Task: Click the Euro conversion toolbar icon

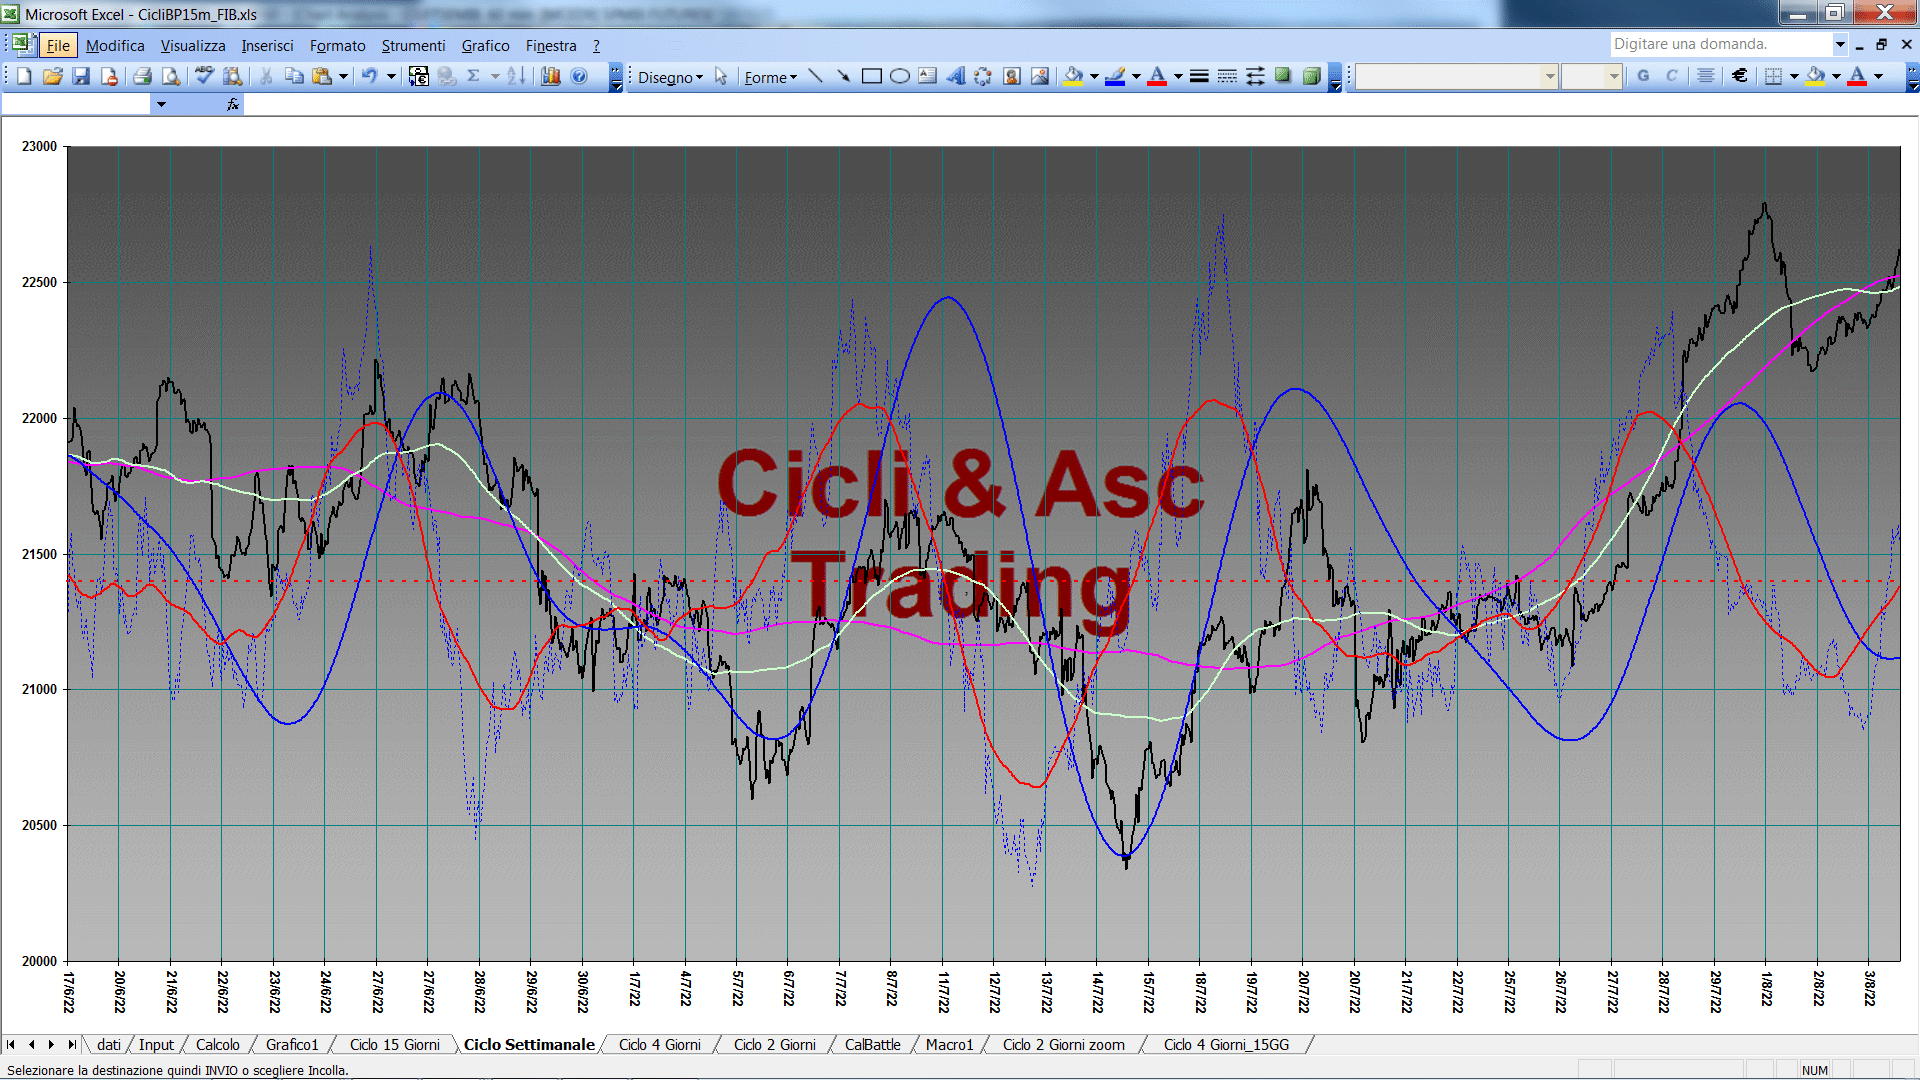Action: [x=419, y=76]
